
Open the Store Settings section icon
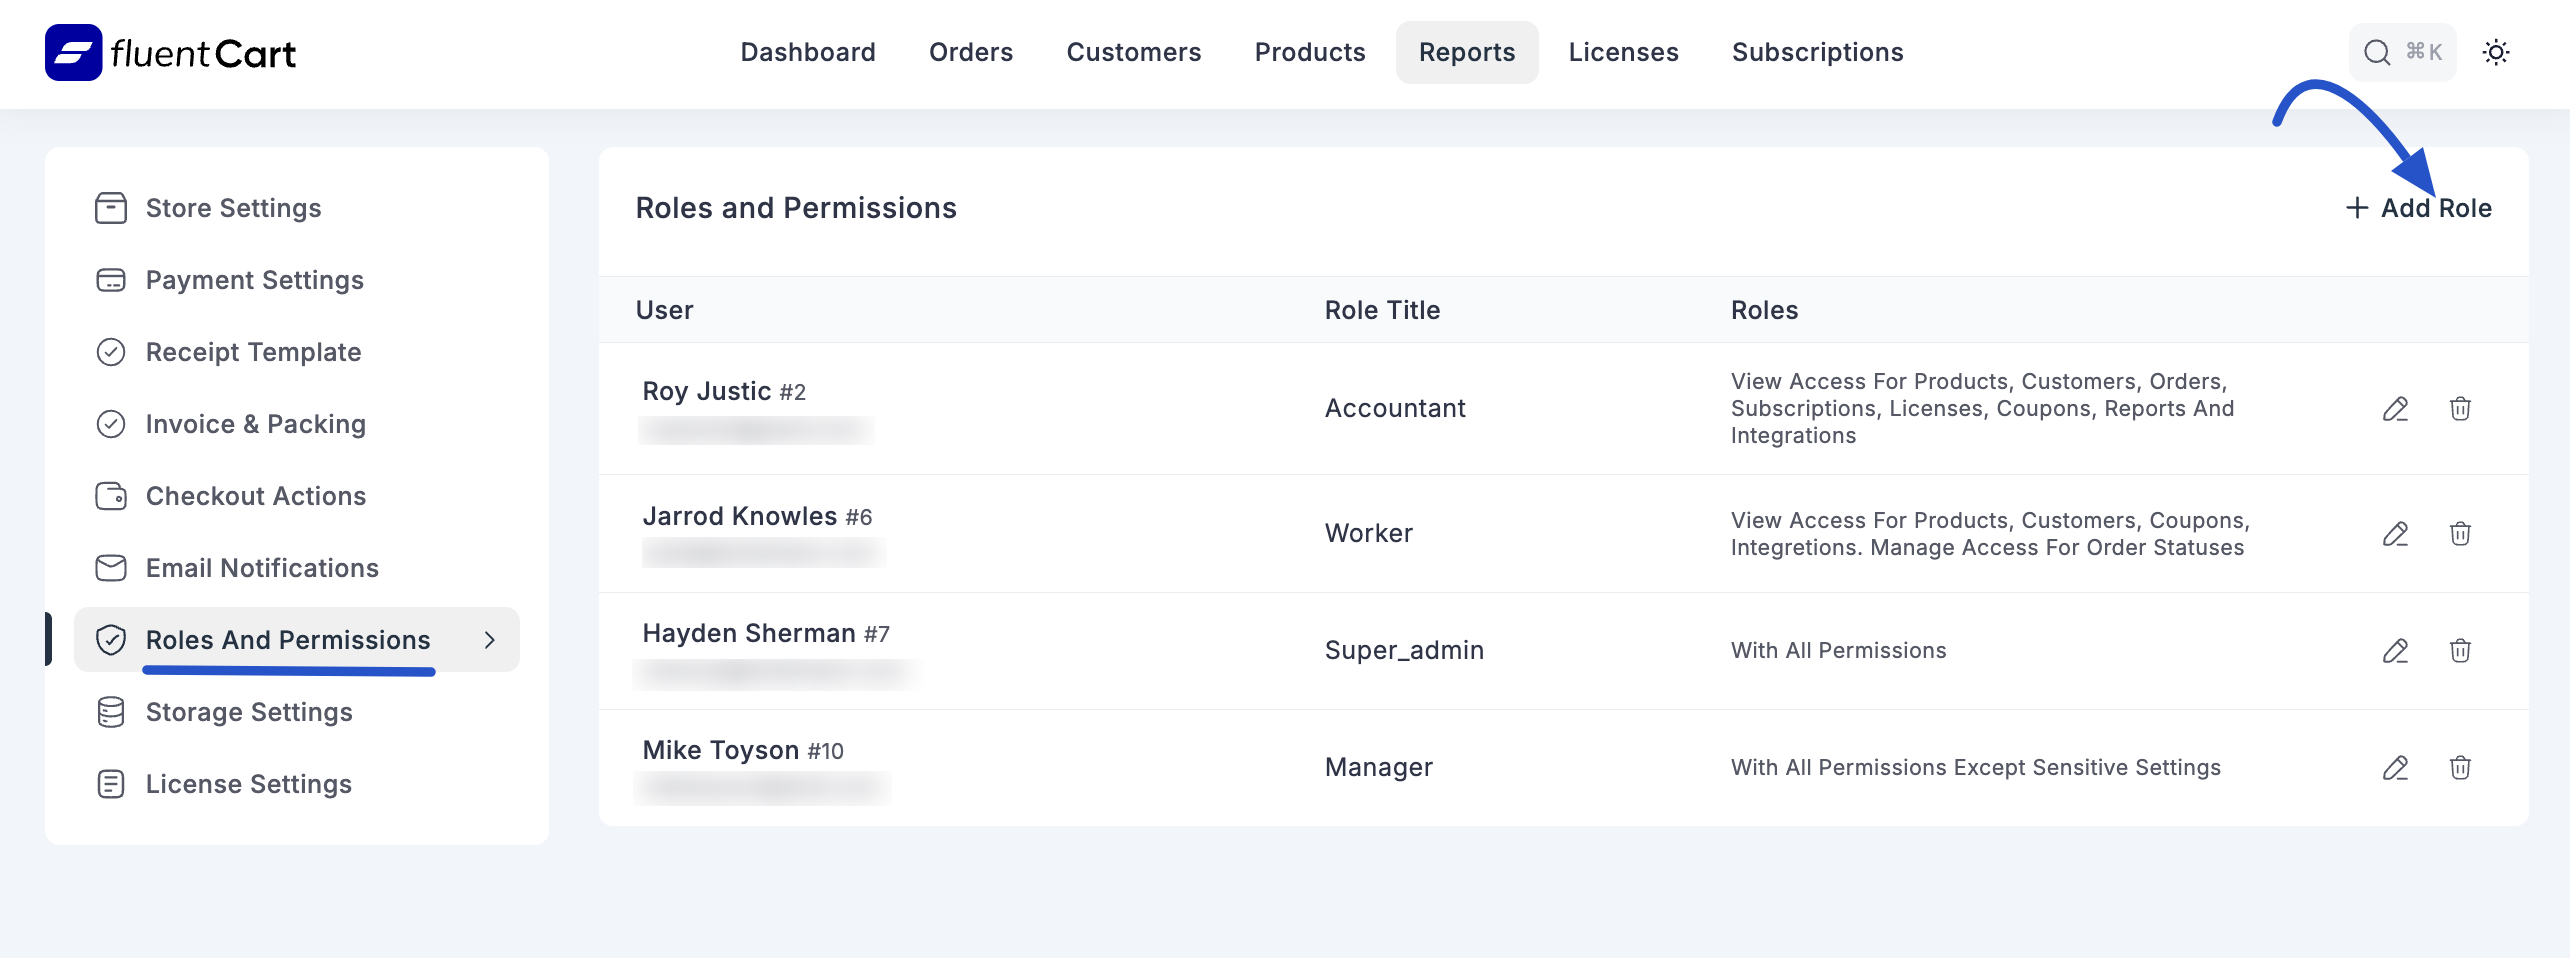110,208
